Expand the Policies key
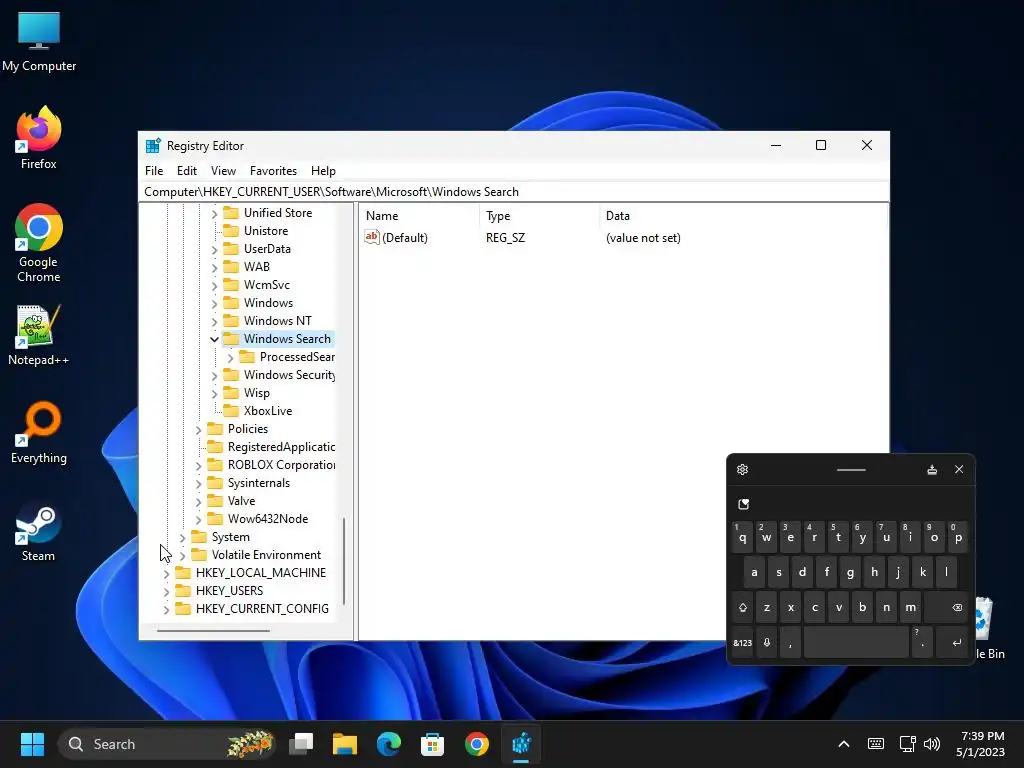The height and width of the screenshot is (768, 1024). [199, 430]
